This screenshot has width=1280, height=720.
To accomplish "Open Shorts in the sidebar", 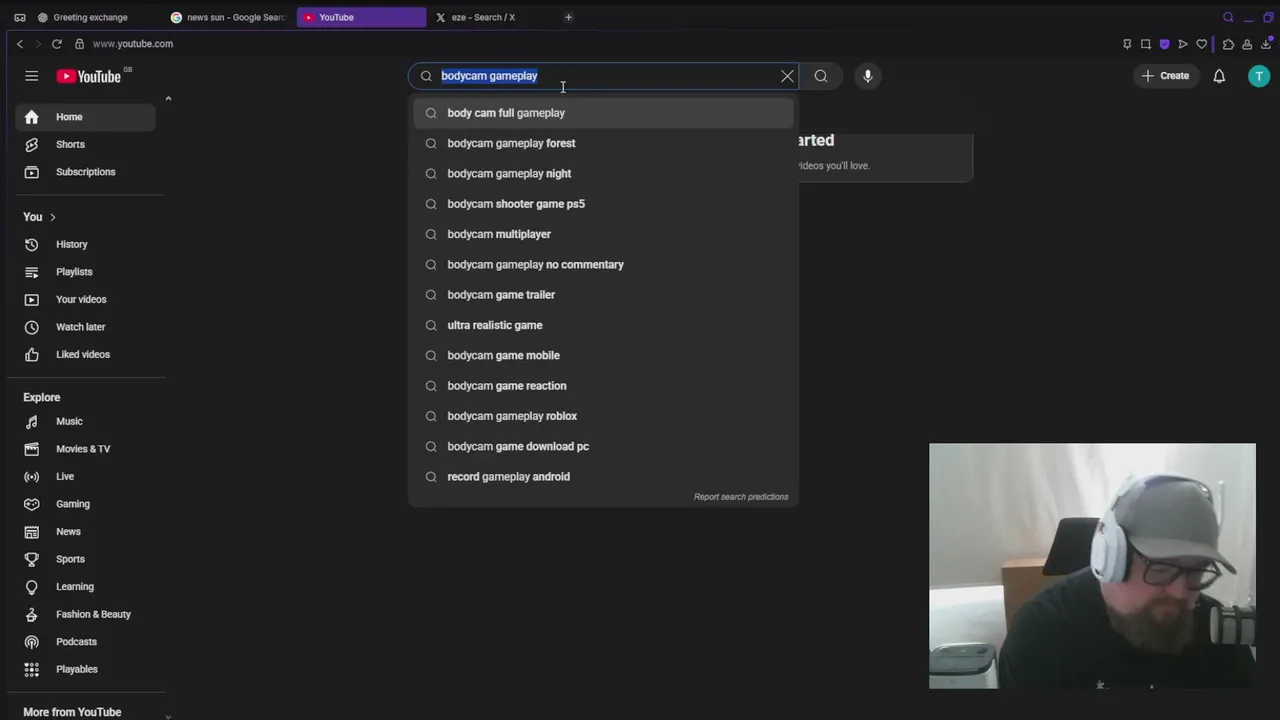I will pos(85,144).
